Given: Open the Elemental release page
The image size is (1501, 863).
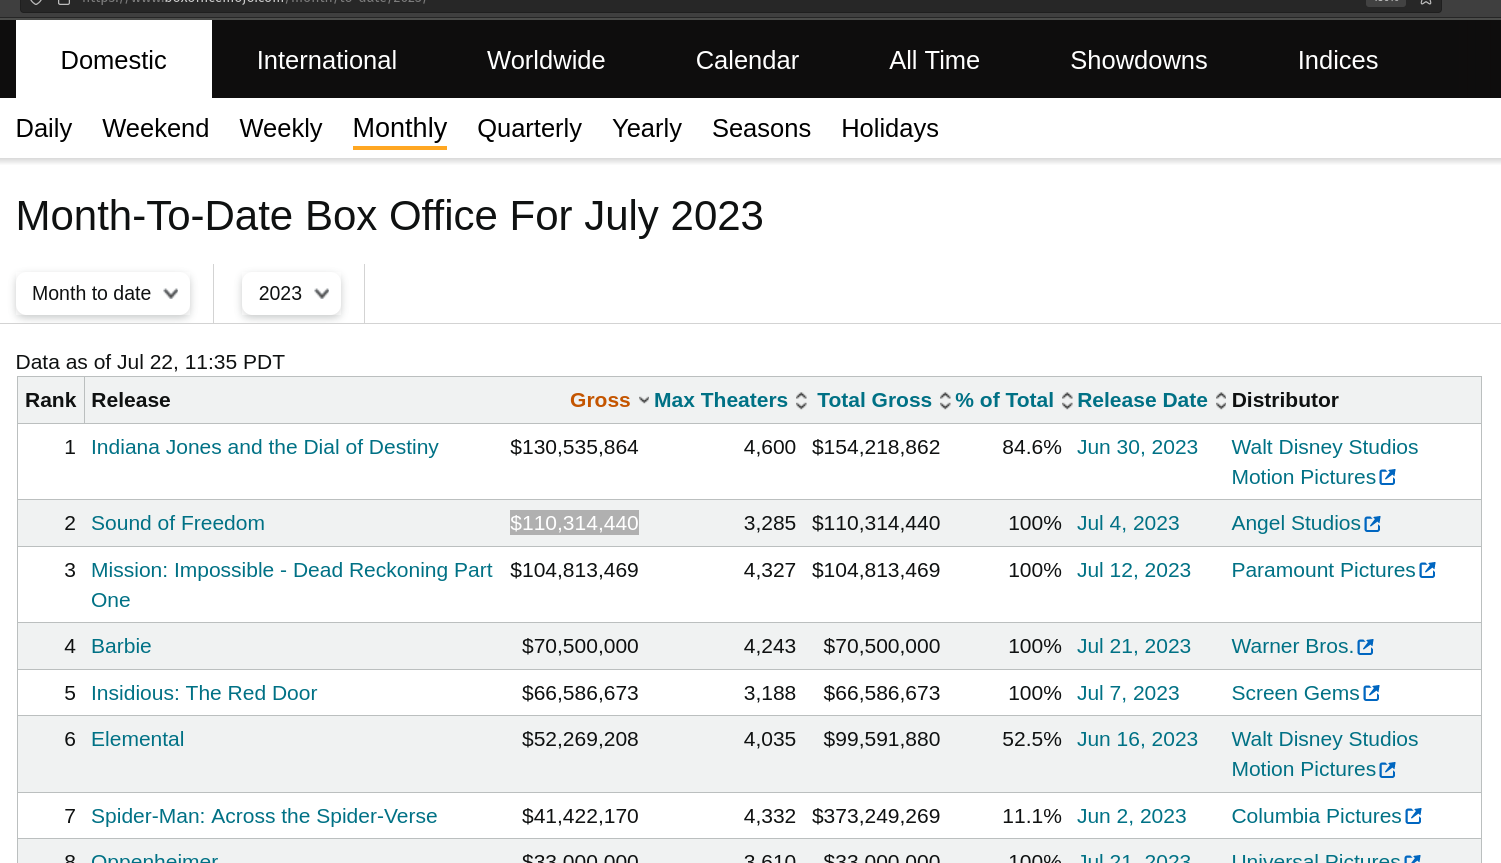Looking at the screenshot, I should pos(138,739).
